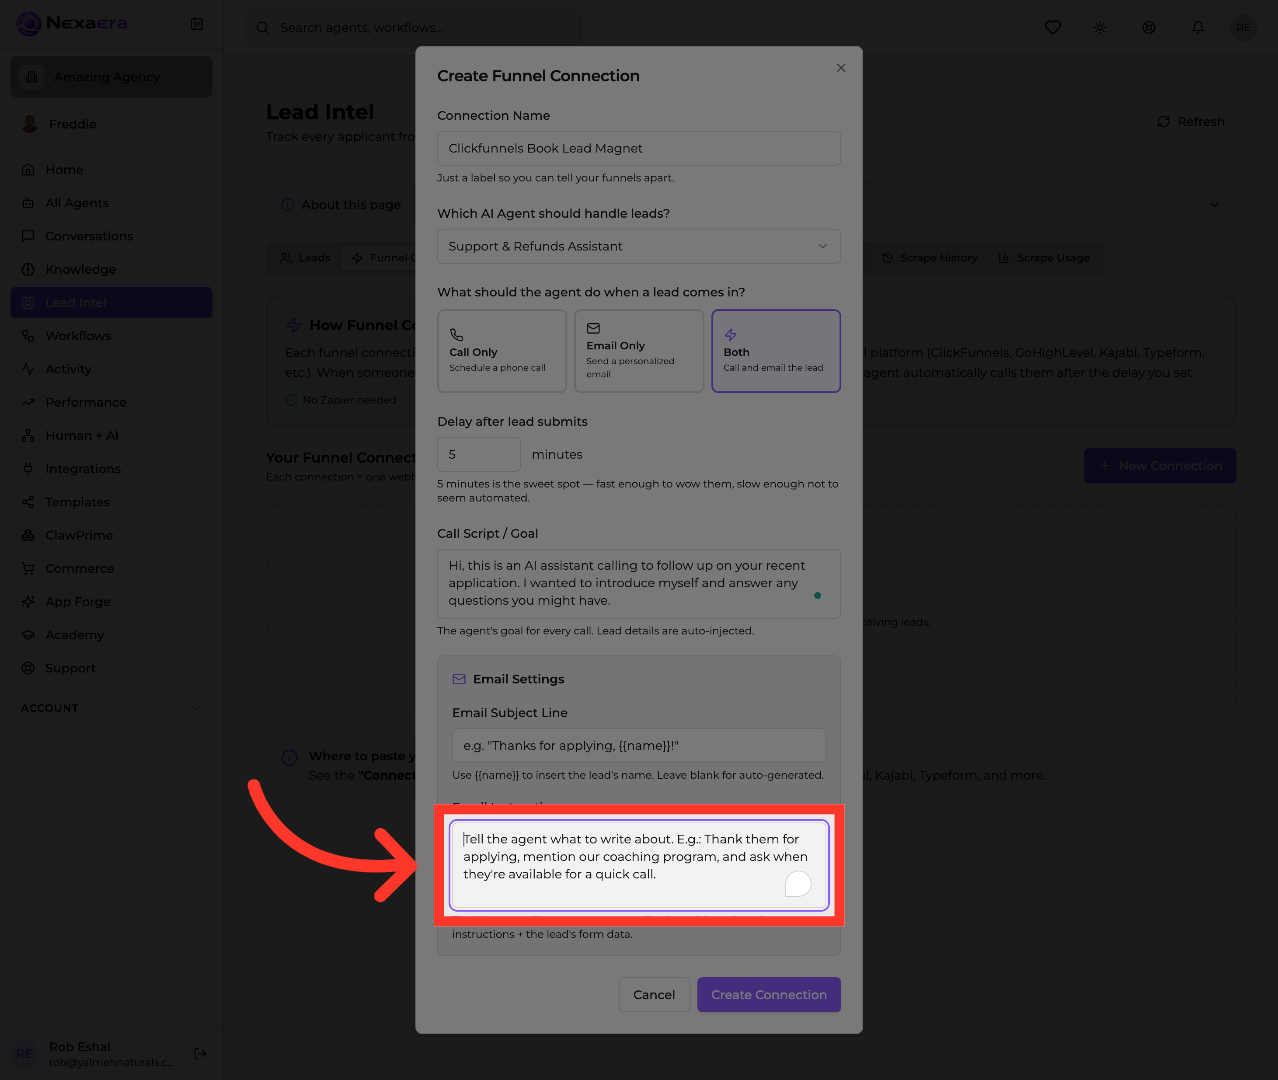
Task: Toggle theme with the sun icon
Action: (x=1100, y=27)
